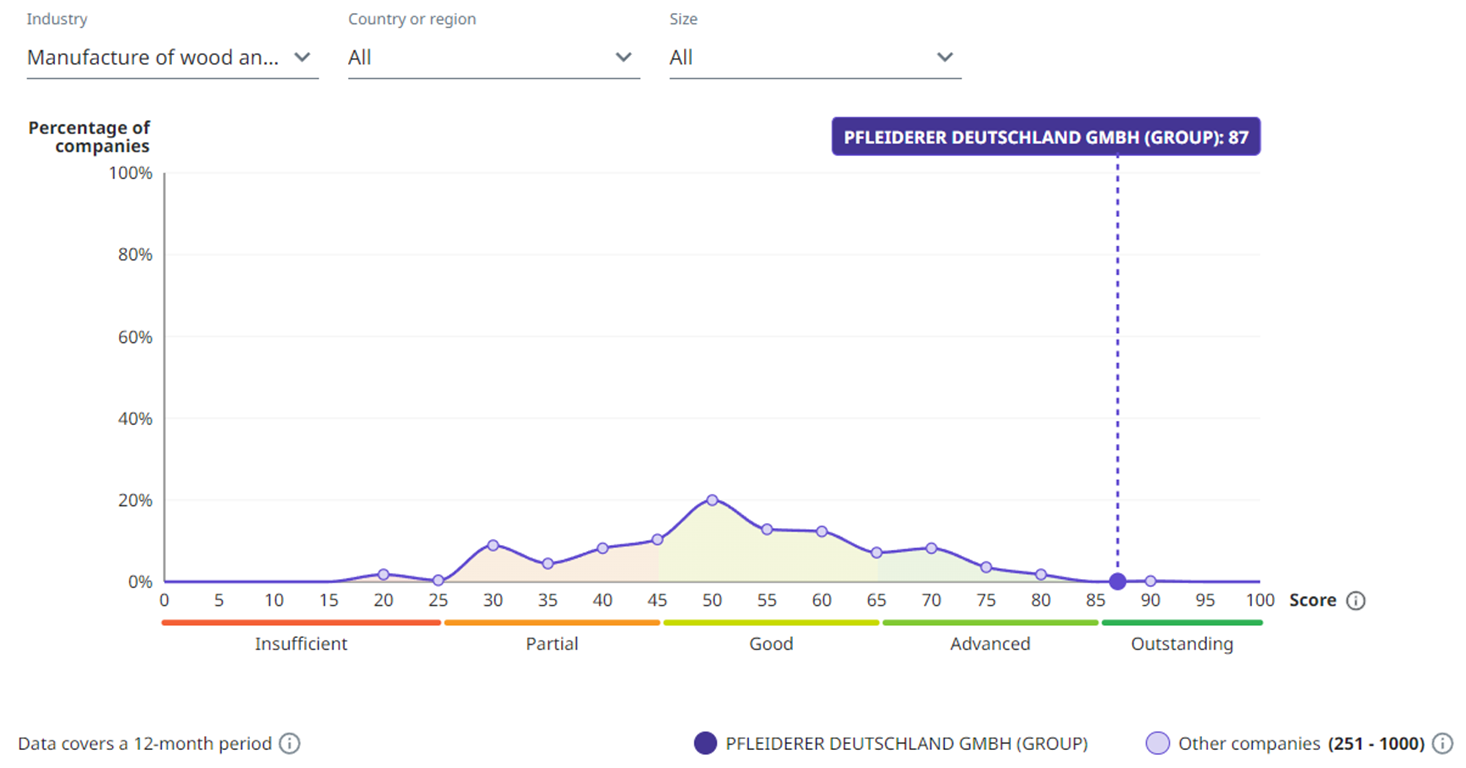Click the data point at score 40
1466x768 pixels.
(602, 548)
